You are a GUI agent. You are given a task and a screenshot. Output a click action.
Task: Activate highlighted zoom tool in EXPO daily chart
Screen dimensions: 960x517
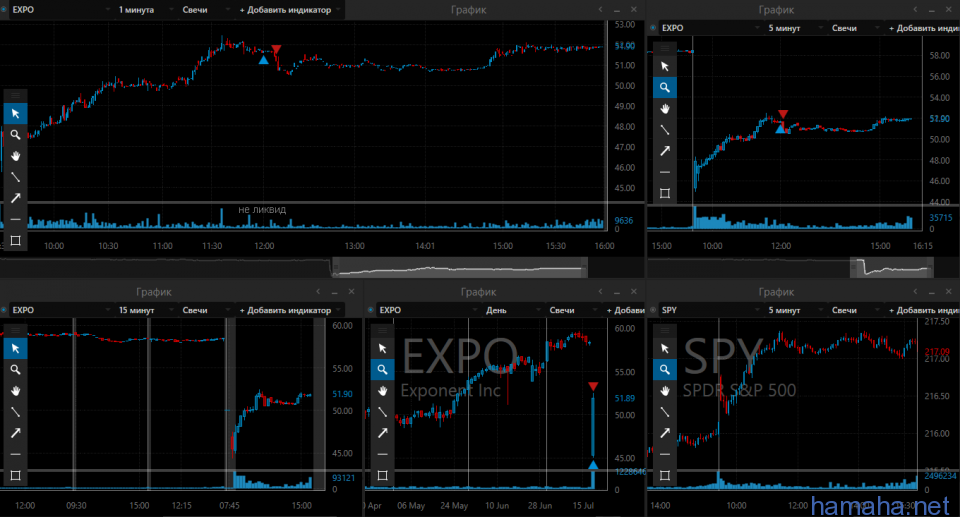tap(383, 369)
